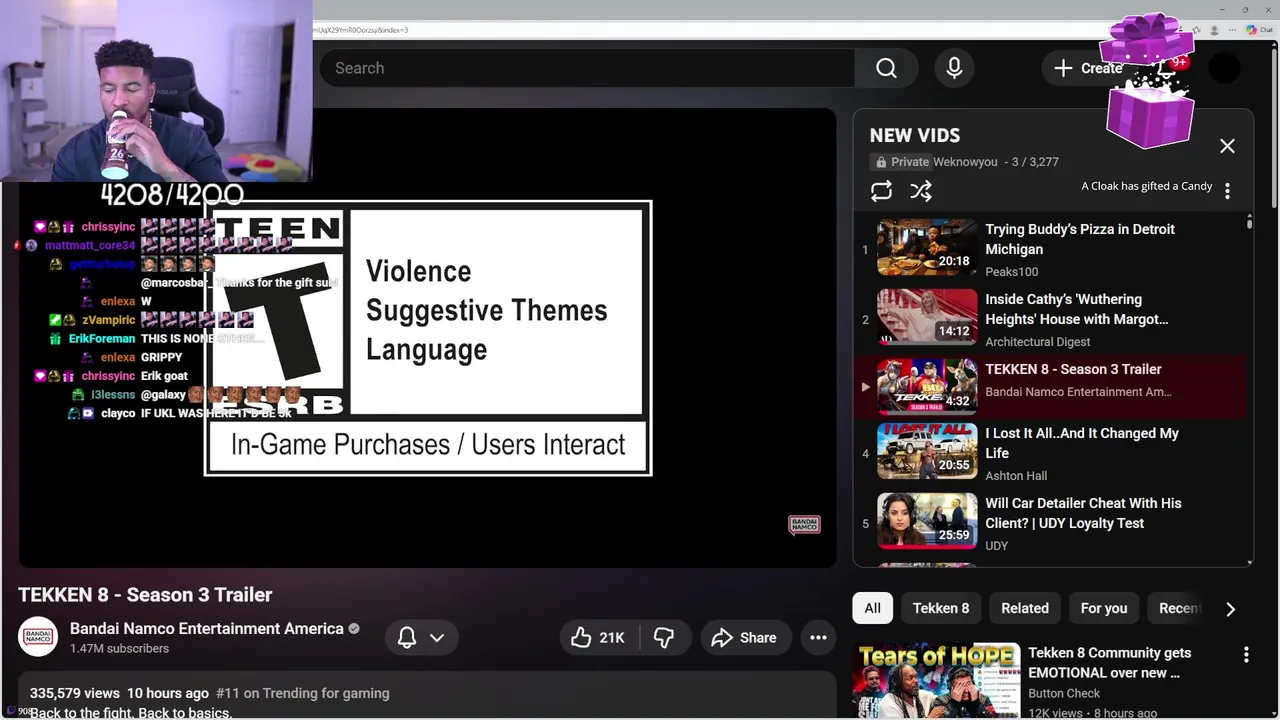
Task: Activate voice search microphone
Action: click(x=954, y=68)
